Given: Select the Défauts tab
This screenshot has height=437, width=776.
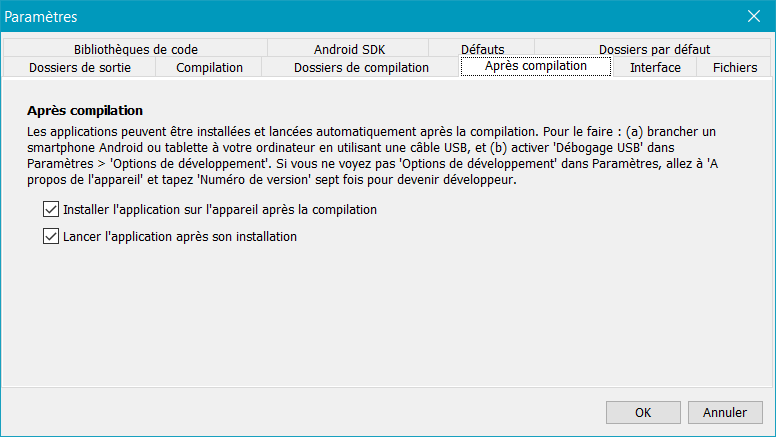Looking at the screenshot, I should [x=483, y=49].
